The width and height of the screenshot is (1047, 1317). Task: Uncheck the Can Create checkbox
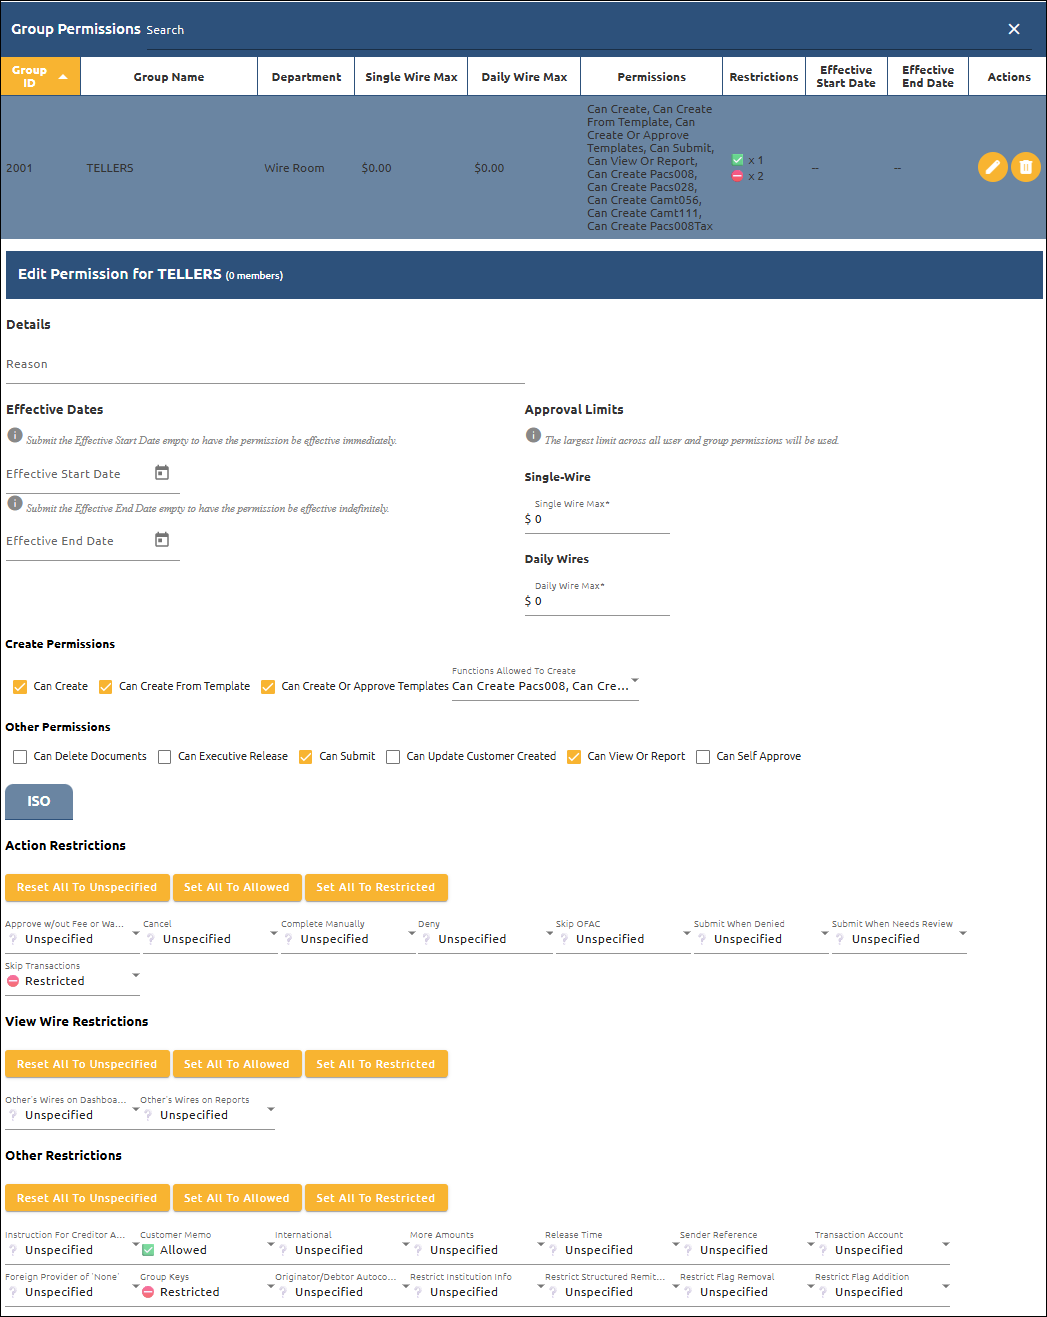point(20,687)
